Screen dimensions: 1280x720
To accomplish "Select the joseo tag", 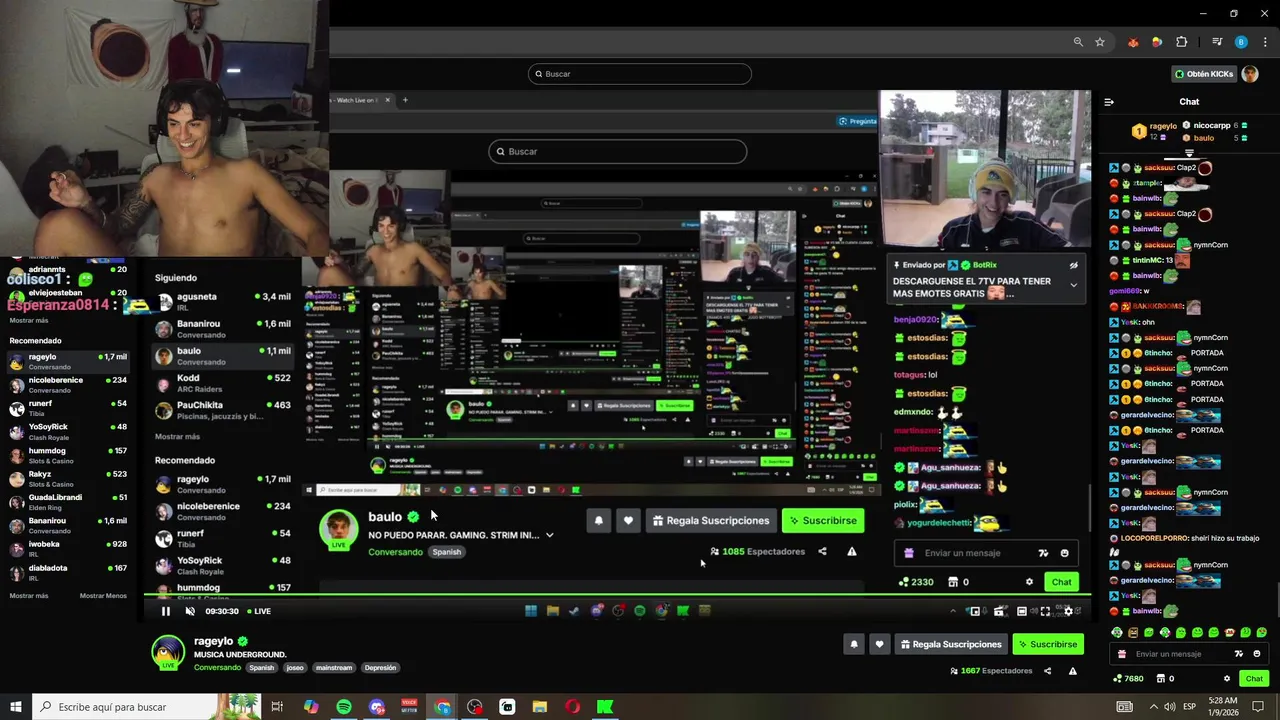I will (294, 668).
